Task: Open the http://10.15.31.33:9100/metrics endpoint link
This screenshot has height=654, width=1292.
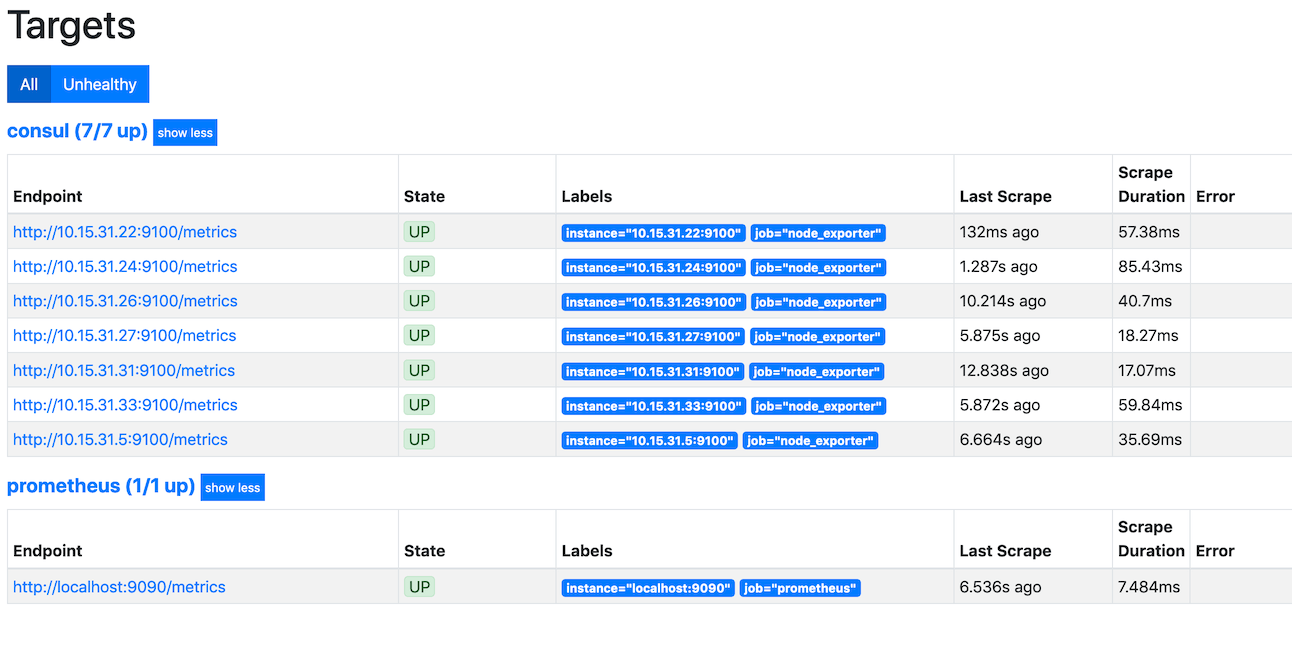Action: (x=124, y=404)
